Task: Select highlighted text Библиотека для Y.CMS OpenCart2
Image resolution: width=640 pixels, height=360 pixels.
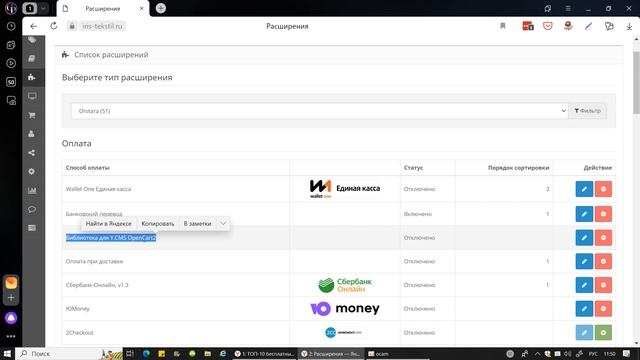Action: coord(111,238)
